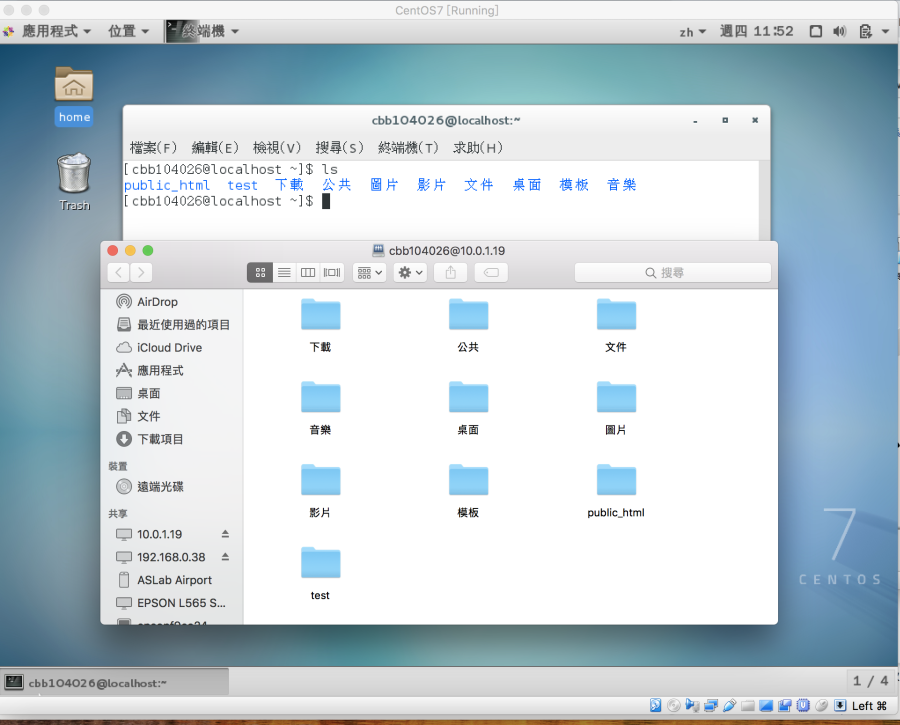Open the Finder action gear menu
The image size is (900, 725).
tap(410, 272)
